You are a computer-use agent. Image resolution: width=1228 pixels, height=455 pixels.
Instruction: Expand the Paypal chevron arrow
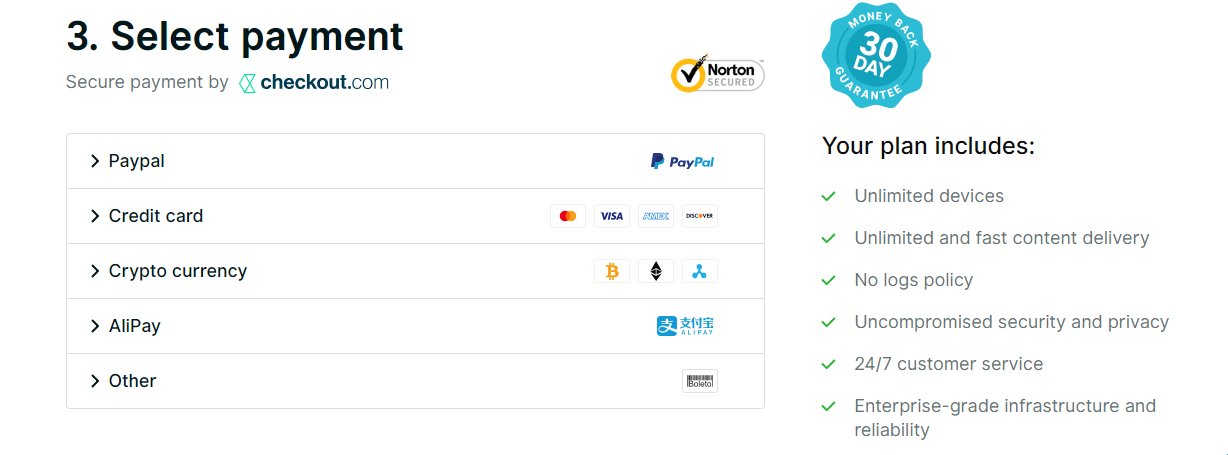click(95, 161)
